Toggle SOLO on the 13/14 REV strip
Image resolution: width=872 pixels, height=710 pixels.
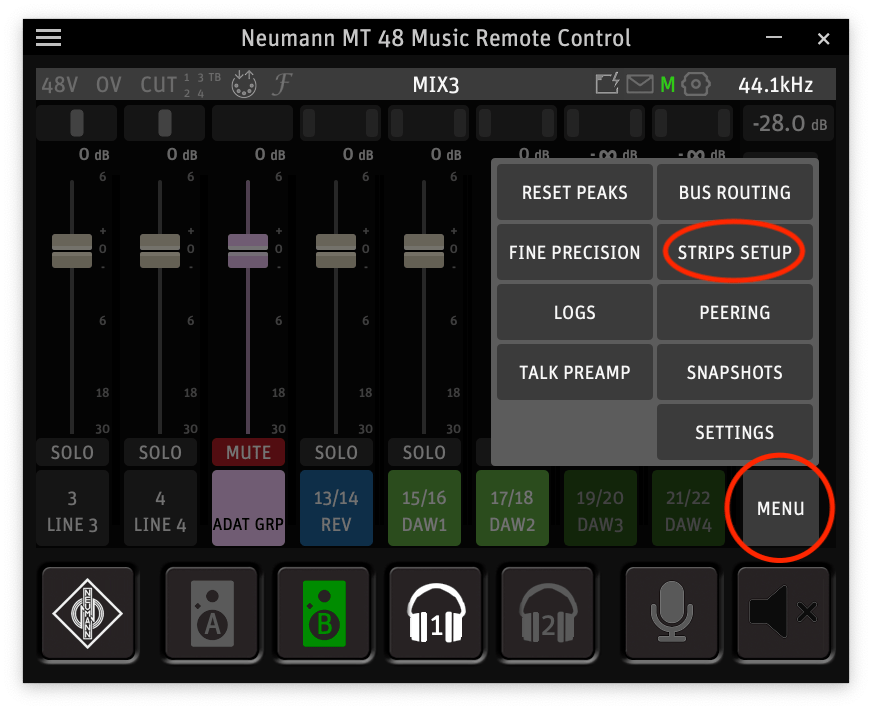[336, 452]
